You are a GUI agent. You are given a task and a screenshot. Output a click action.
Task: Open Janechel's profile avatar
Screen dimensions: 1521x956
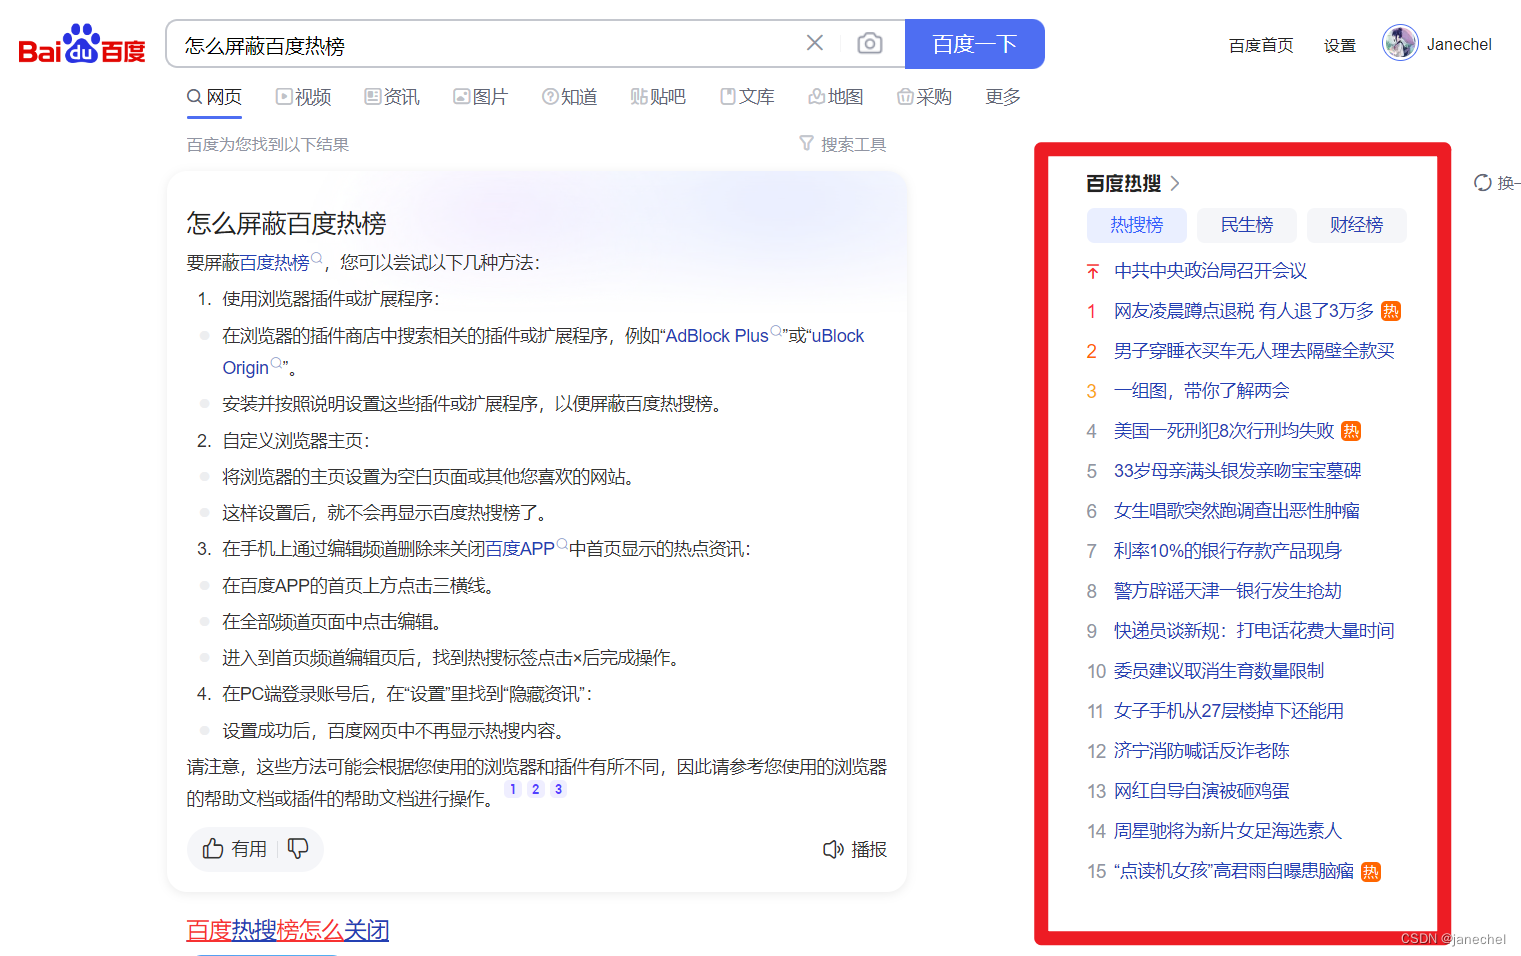[1400, 43]
